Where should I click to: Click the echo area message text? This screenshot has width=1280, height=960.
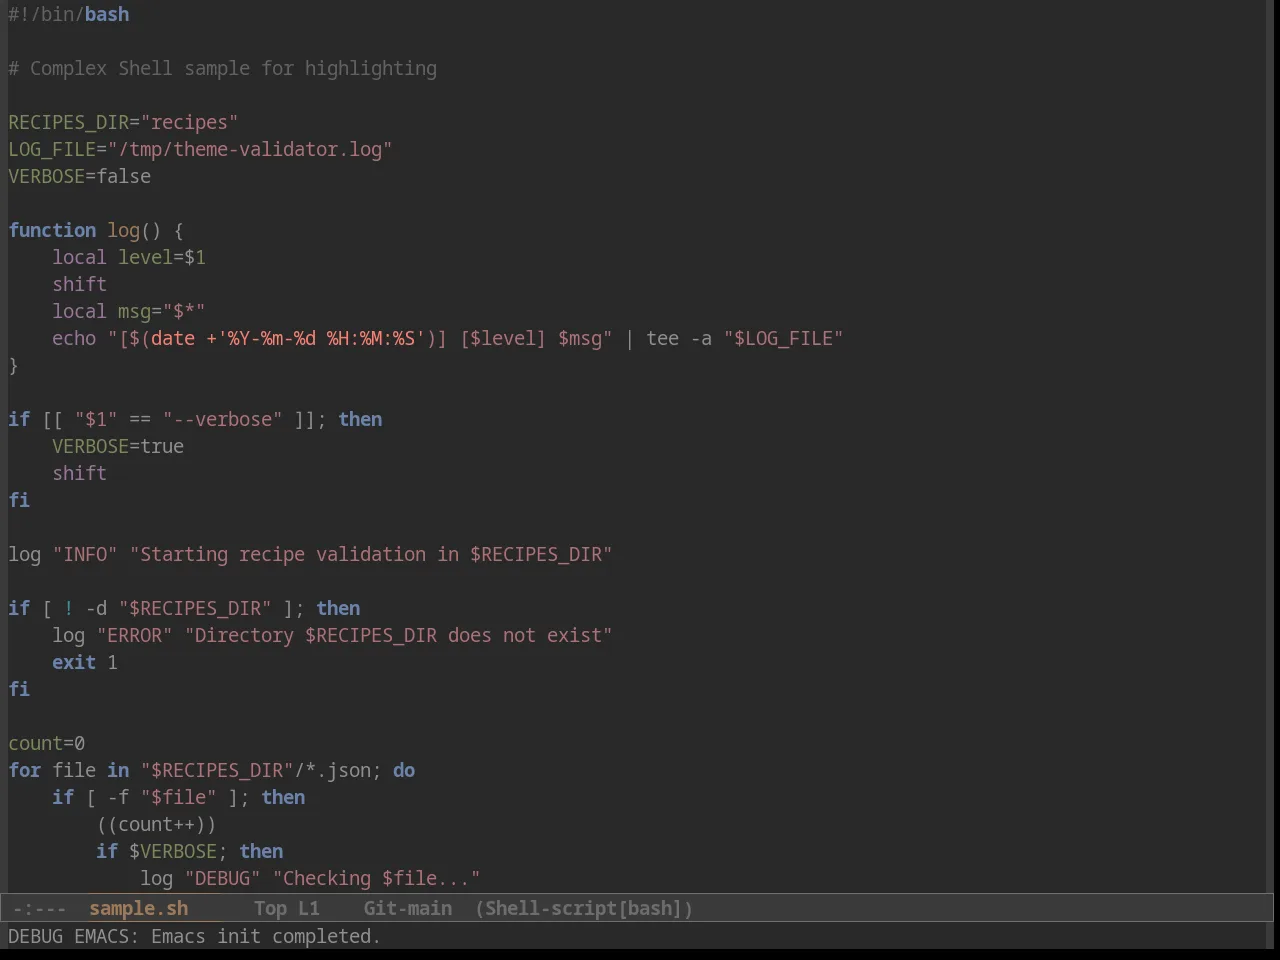coord(194,936)
